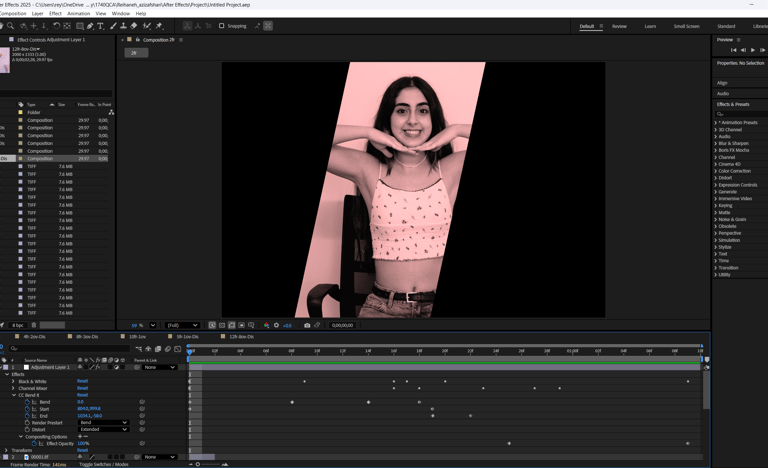
Task: Open the Animation menu
Action: pos(78,13)
